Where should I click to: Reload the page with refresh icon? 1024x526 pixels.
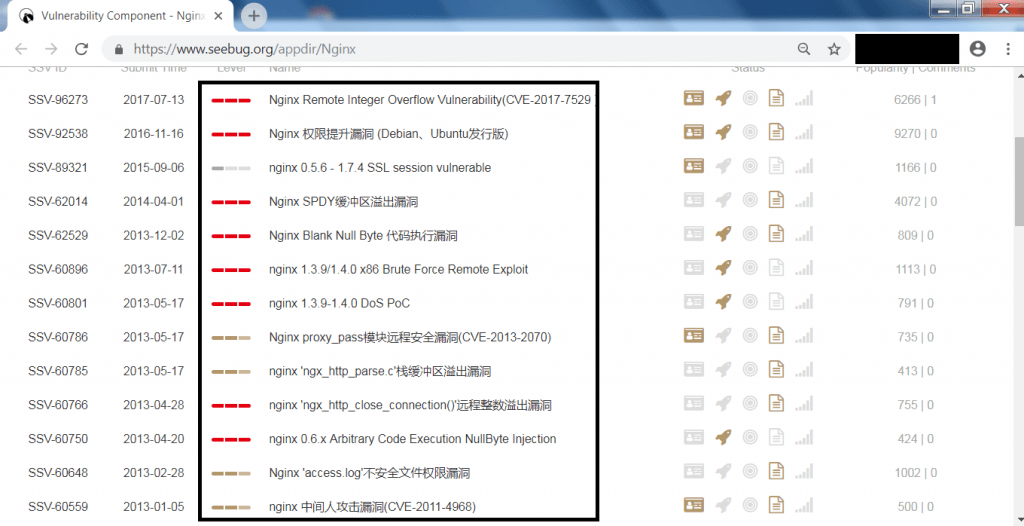point(82,49)
